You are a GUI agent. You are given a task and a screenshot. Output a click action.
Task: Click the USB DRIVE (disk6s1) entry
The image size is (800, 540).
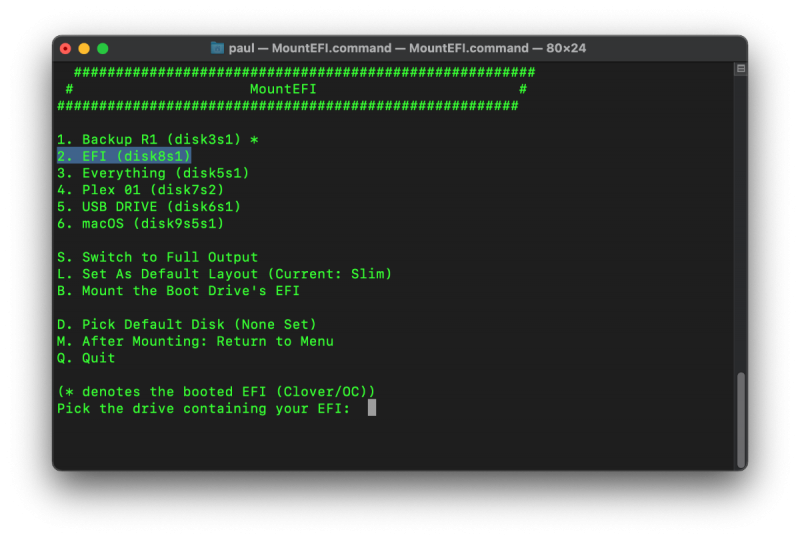148,207
